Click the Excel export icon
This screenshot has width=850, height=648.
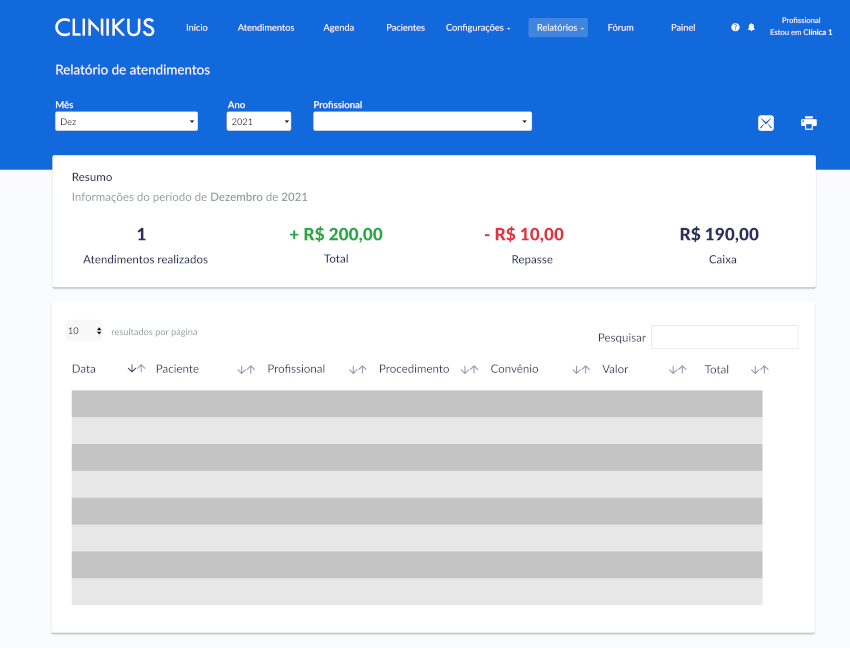click(x=766, y=123)
